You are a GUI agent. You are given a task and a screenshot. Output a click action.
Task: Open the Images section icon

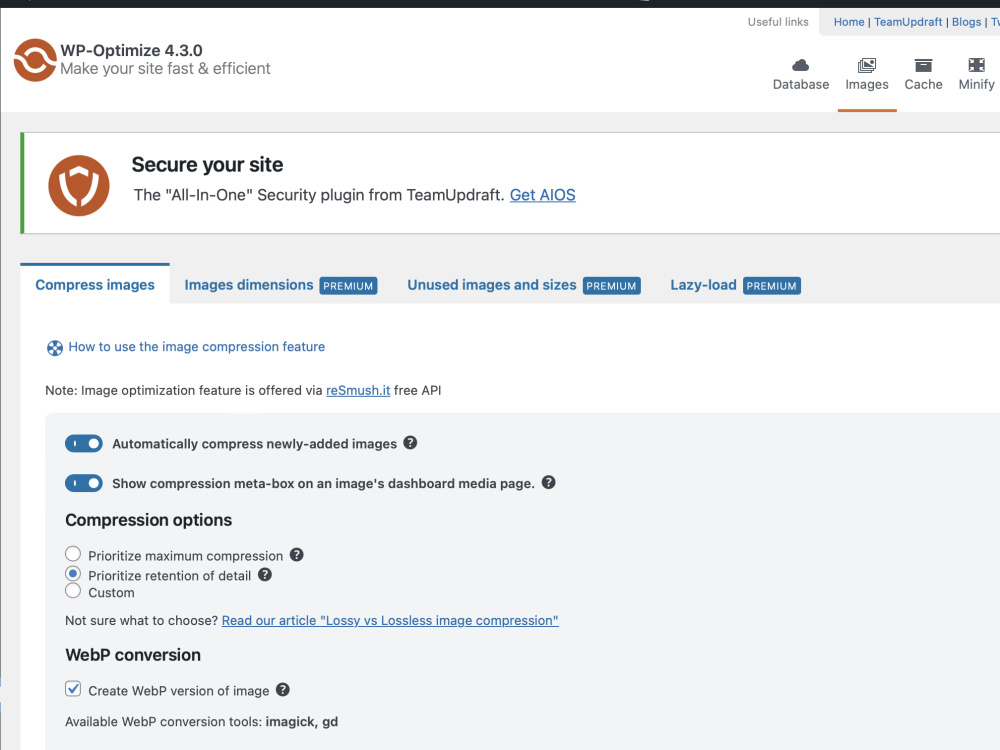point(867,65)
